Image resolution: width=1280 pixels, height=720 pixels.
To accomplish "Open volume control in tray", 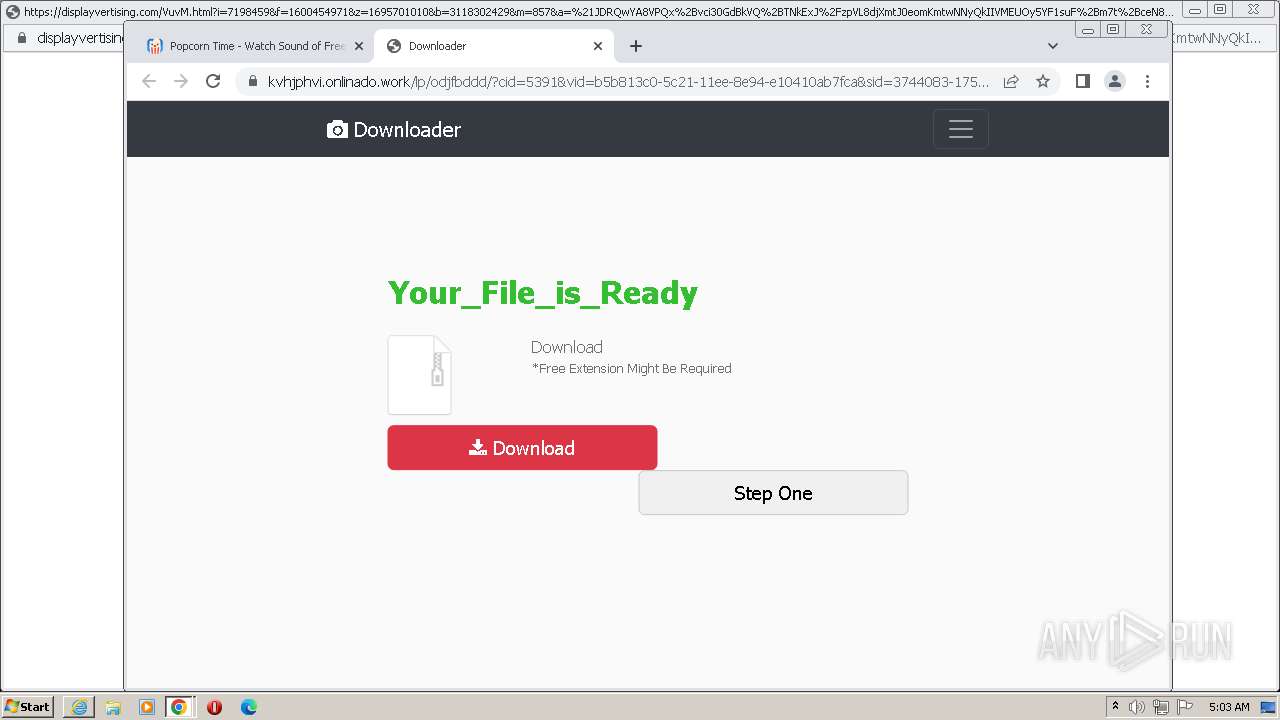I will 1137,707.
